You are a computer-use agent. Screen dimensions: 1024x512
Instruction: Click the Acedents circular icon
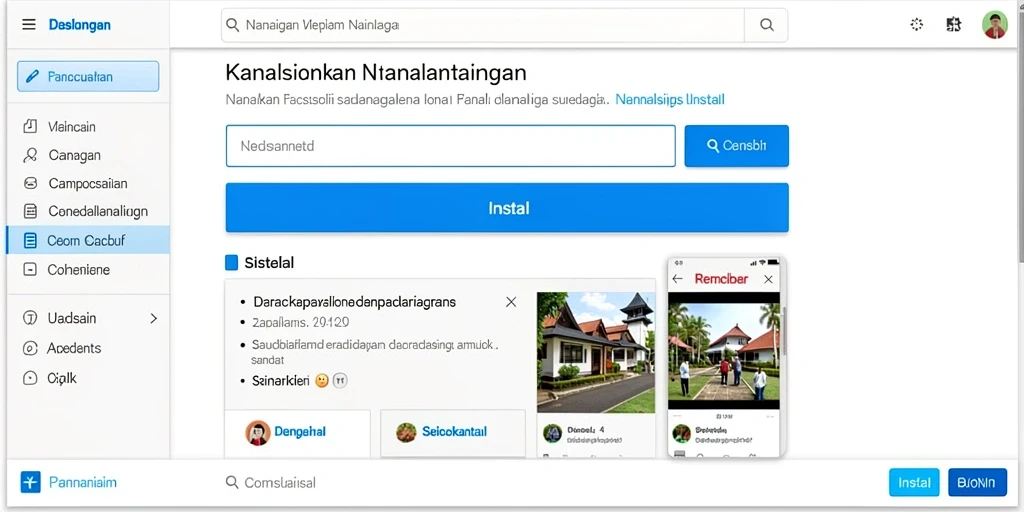(x=30, y=348)
